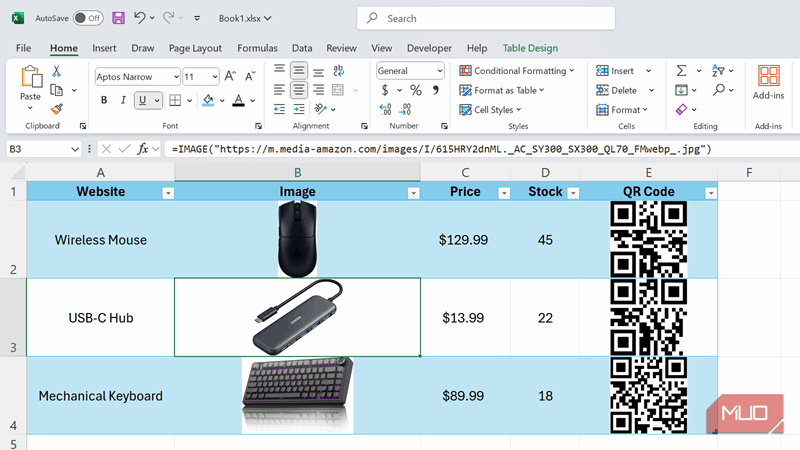The width and height of the screenshot is (800, 450).
Task: Click the Cut scissors icon
Action: tap(57, 71)
